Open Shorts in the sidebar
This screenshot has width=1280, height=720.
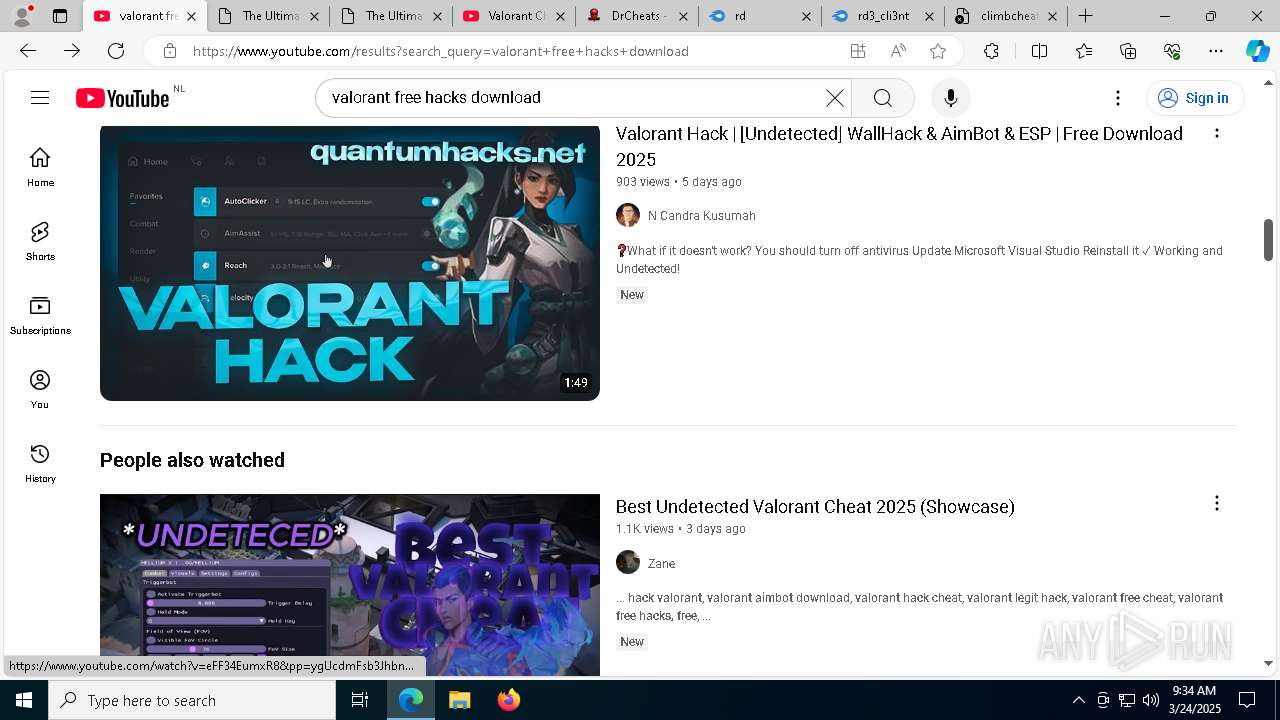click(40, 241)
